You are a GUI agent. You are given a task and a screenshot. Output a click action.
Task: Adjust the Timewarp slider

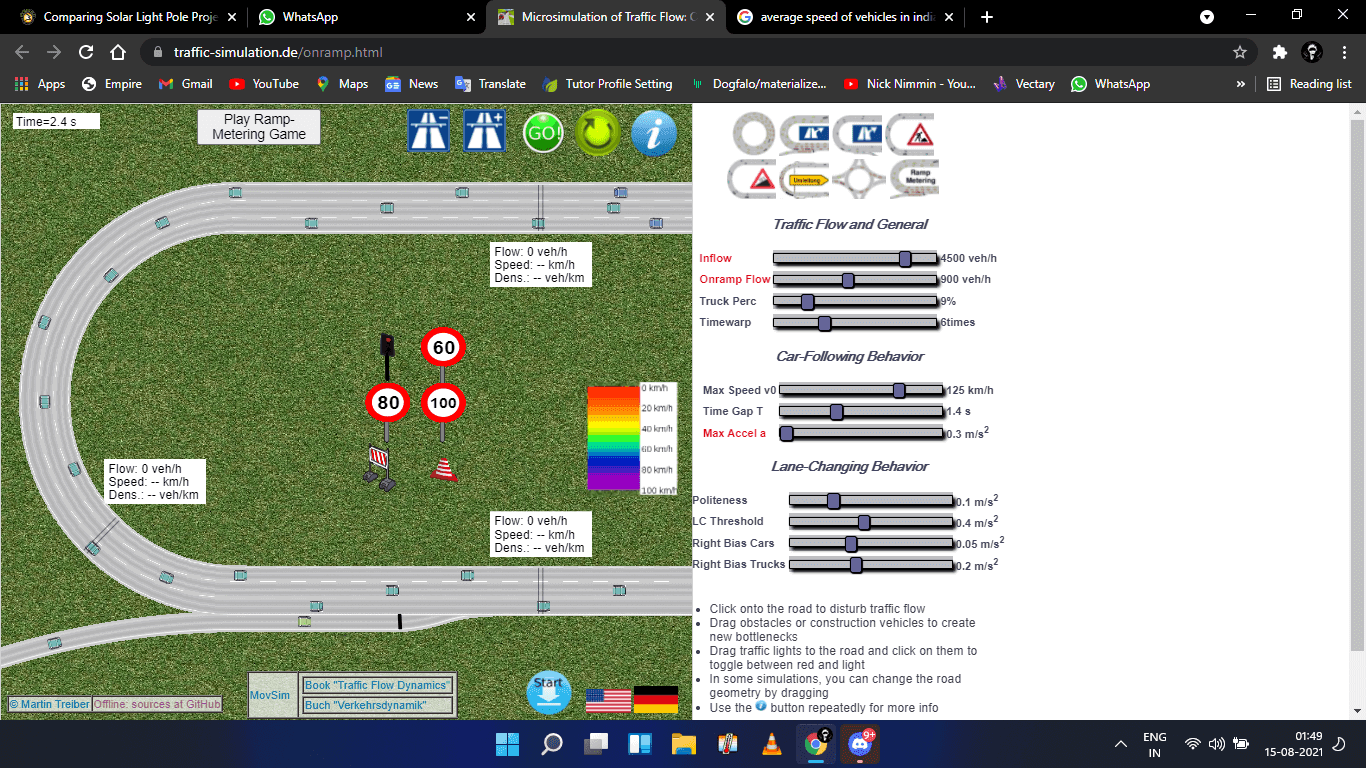point(855,323)
